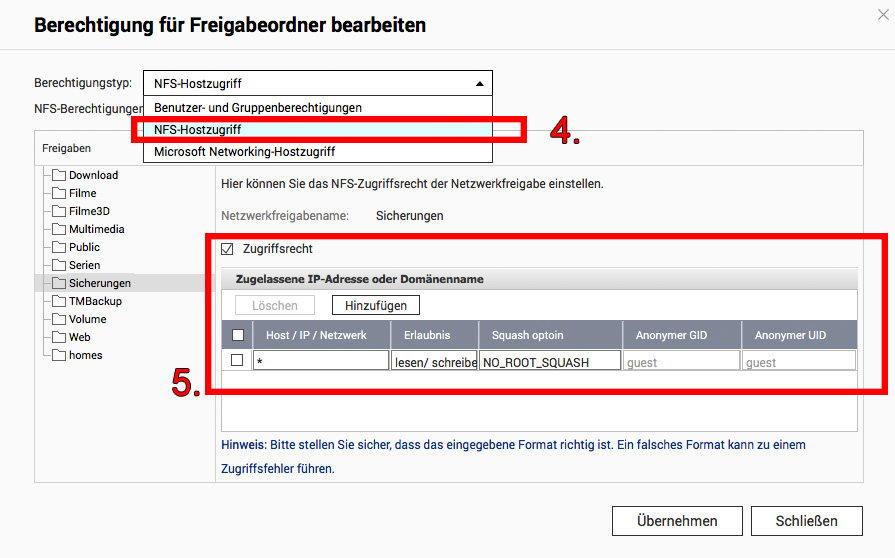The width and height of the screenshot is (895, 558).
Task: Open the NO_ROOT_SQUASH squash option dropdown
Action: coord(550,362)
